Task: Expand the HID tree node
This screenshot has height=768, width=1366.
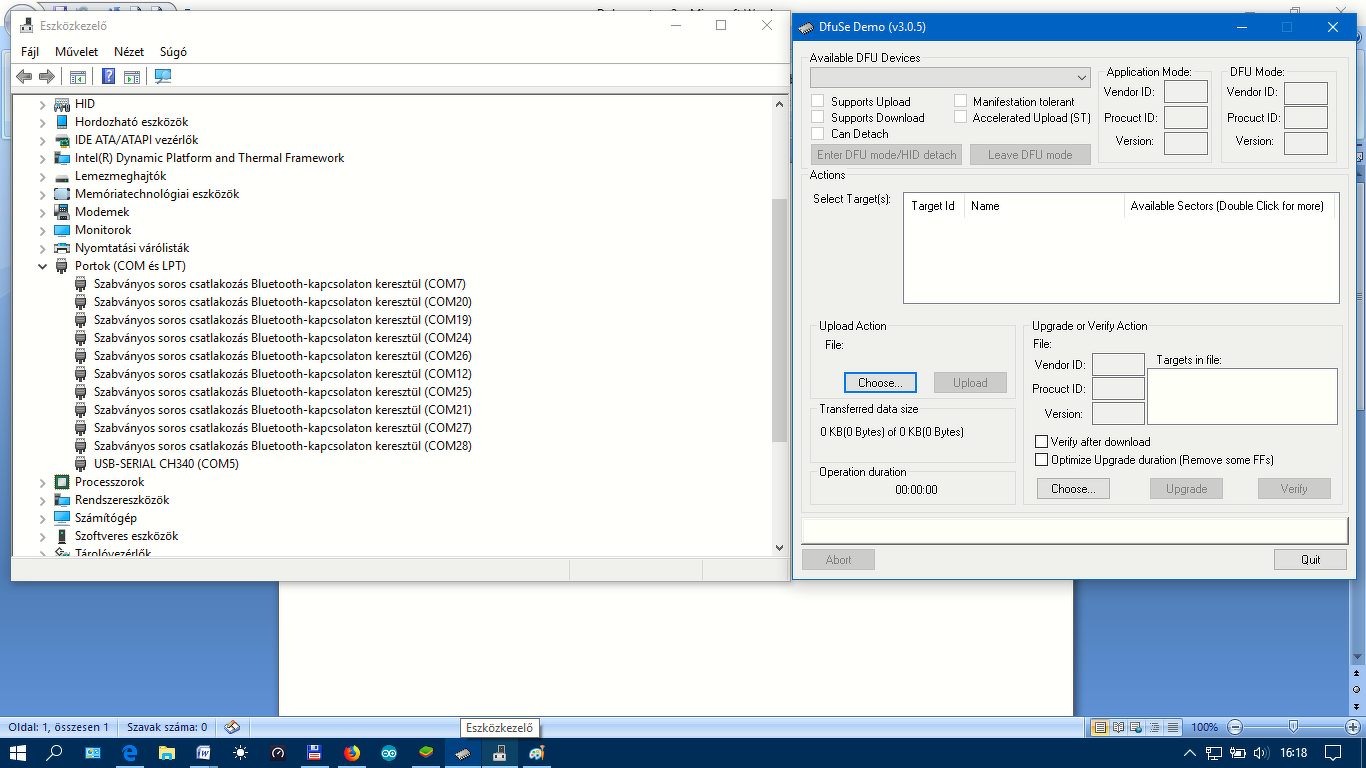Action: [42, 104]
